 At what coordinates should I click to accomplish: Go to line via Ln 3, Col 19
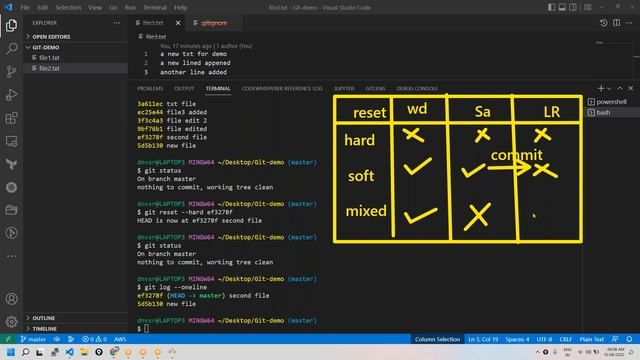tap(482, 339)
